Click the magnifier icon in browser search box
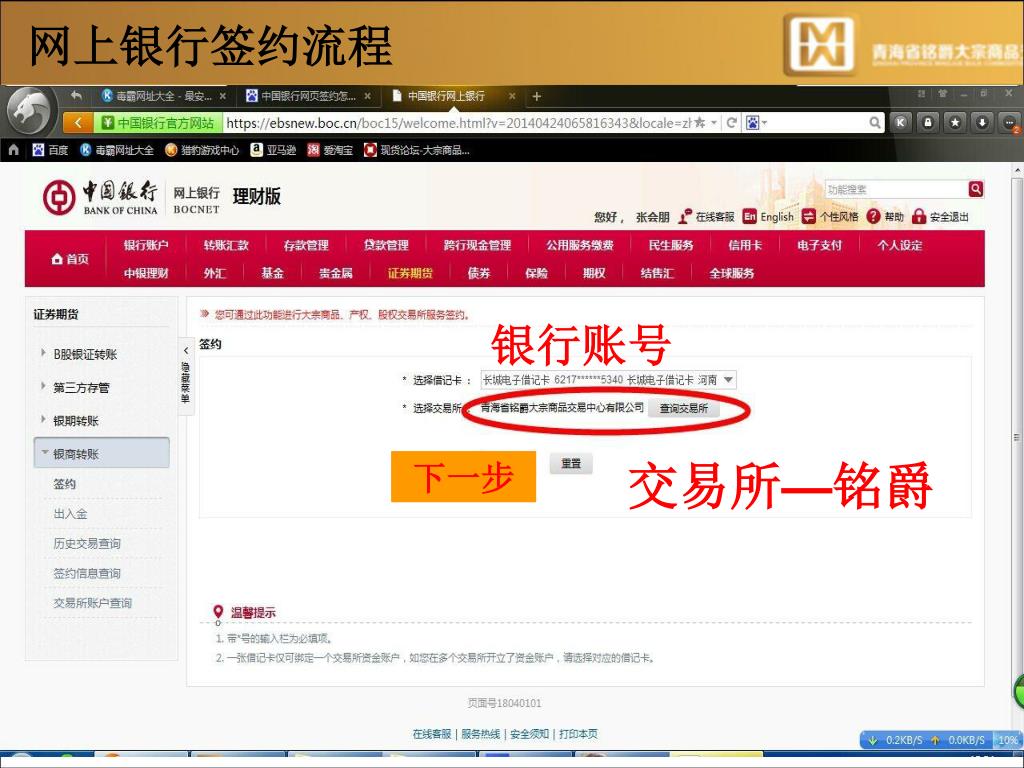The image size is (1024, 768). tap(874, 122)
